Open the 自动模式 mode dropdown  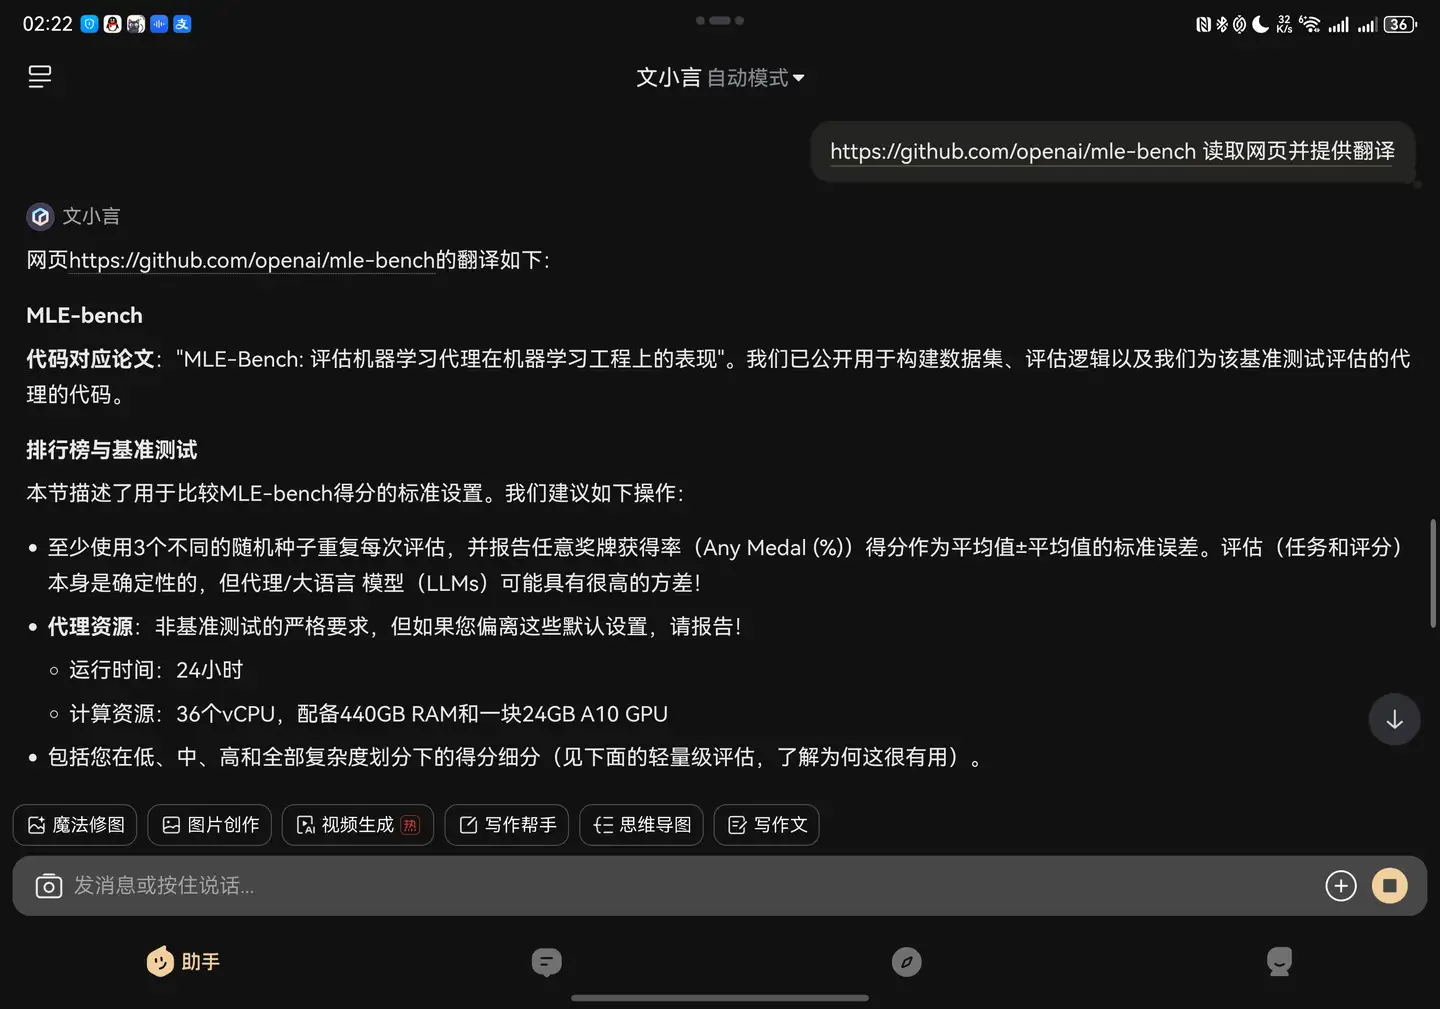tap(756, 78)
